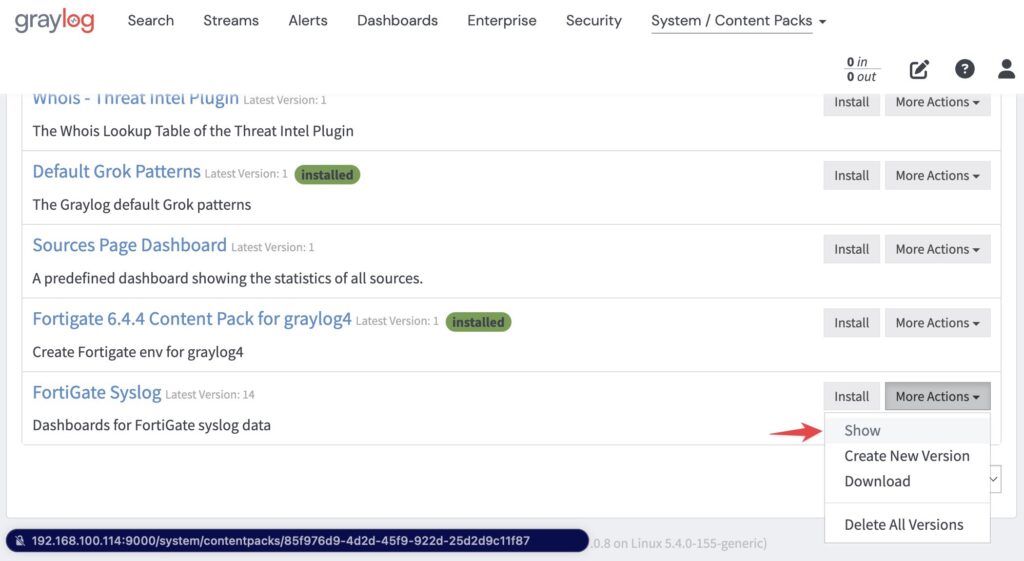
Task: Select Delete All Versions menu entry
Action: (907, 525)
